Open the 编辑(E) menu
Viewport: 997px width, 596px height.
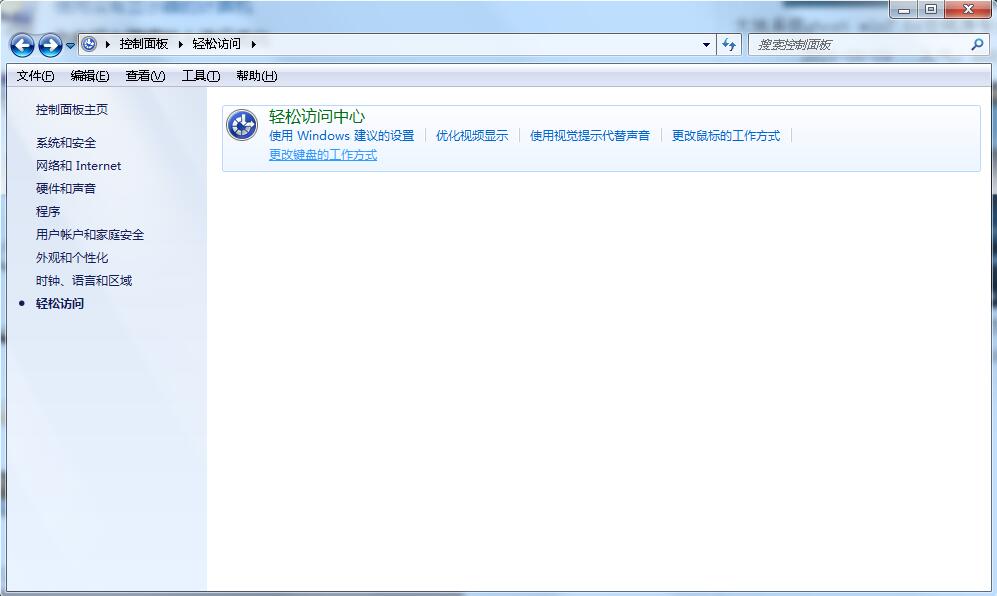coord(90,76)
